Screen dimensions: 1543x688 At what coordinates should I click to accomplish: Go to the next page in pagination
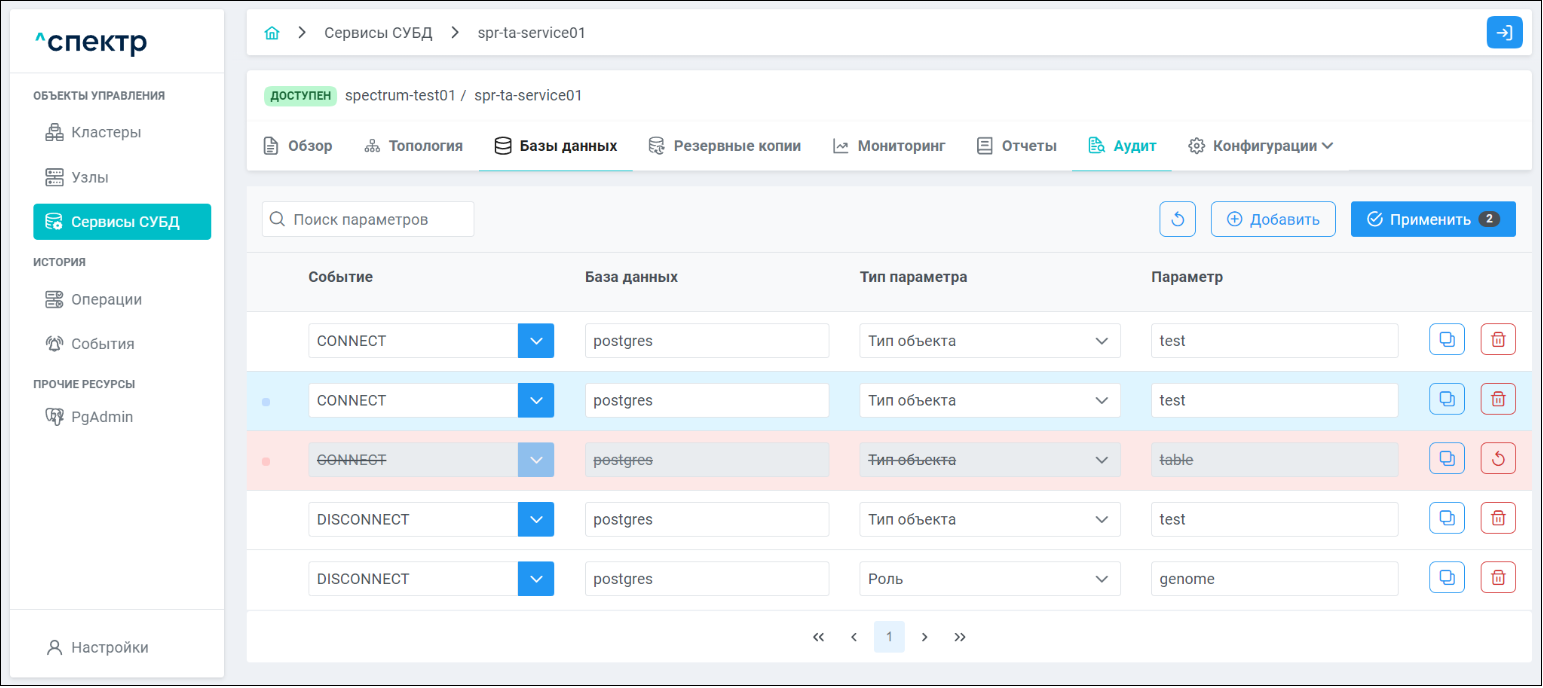pyautogui.click(x=925, y=637)
